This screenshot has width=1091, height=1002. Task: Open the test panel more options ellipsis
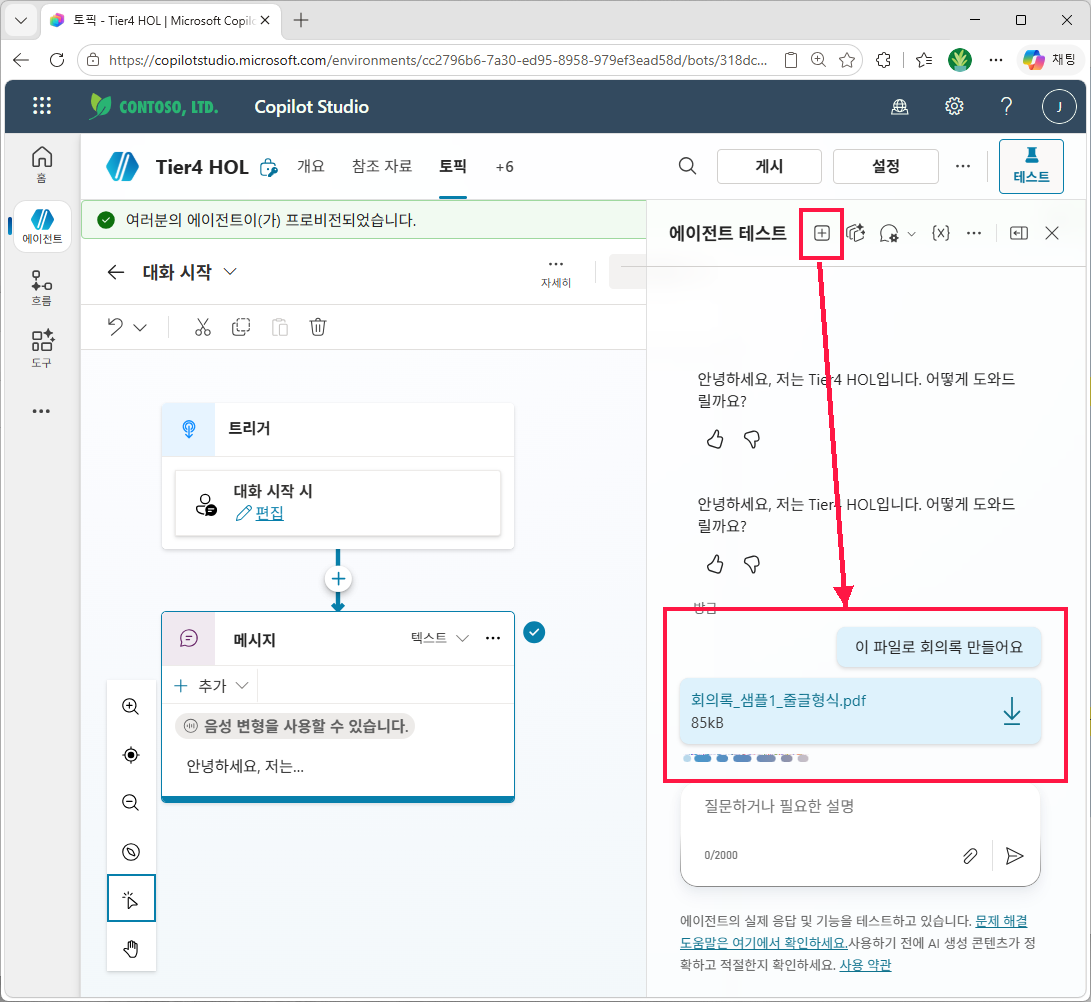(x=974, y=233)
